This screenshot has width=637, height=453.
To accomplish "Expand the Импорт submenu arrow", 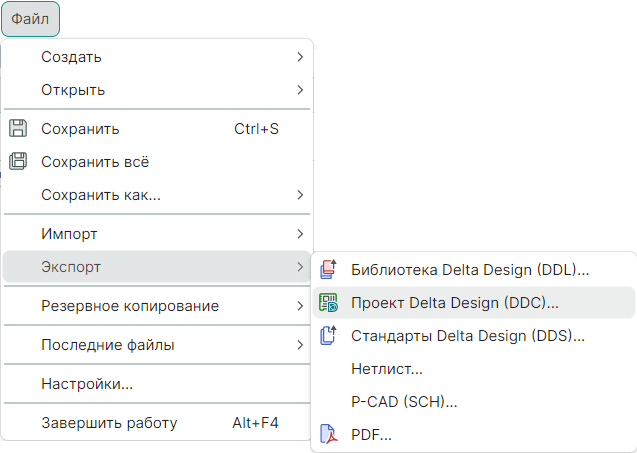I will point(300,234).
